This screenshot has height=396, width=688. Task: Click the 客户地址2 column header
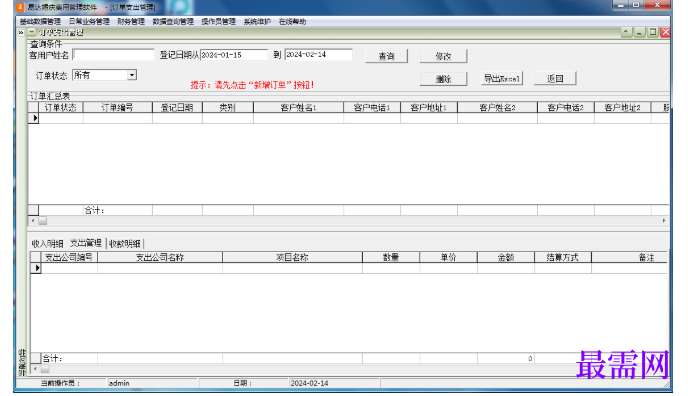click(623, 107)
